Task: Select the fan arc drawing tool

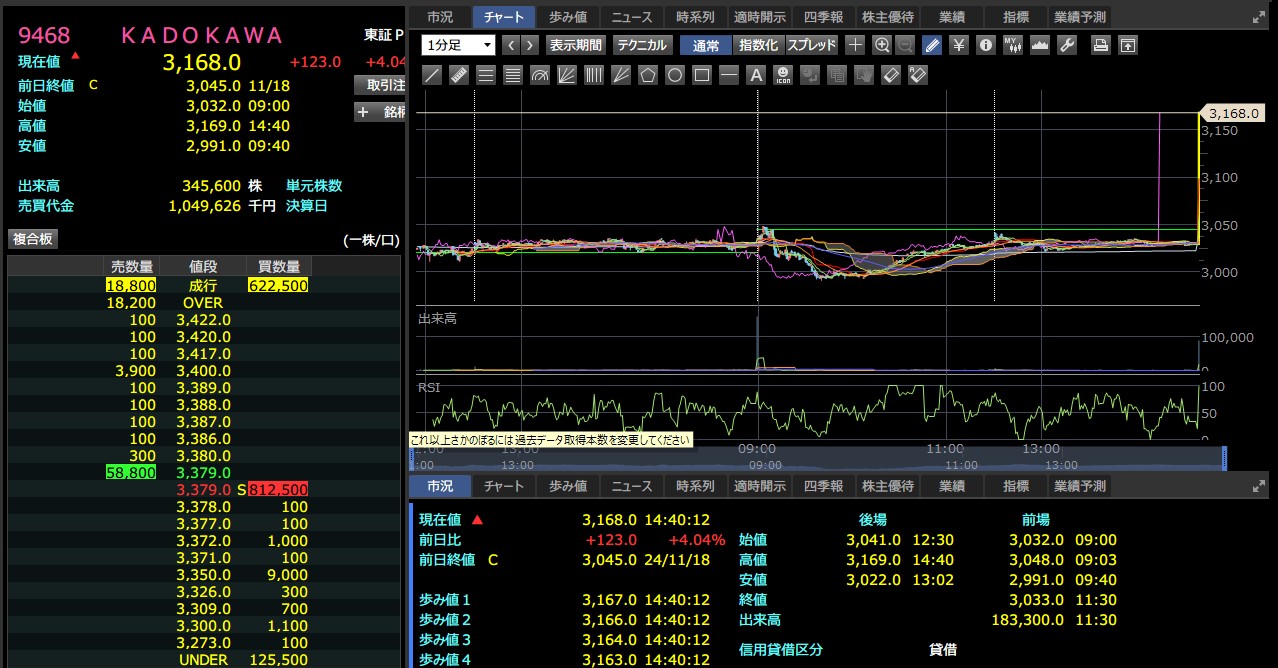Action: [x=540, y=75]
